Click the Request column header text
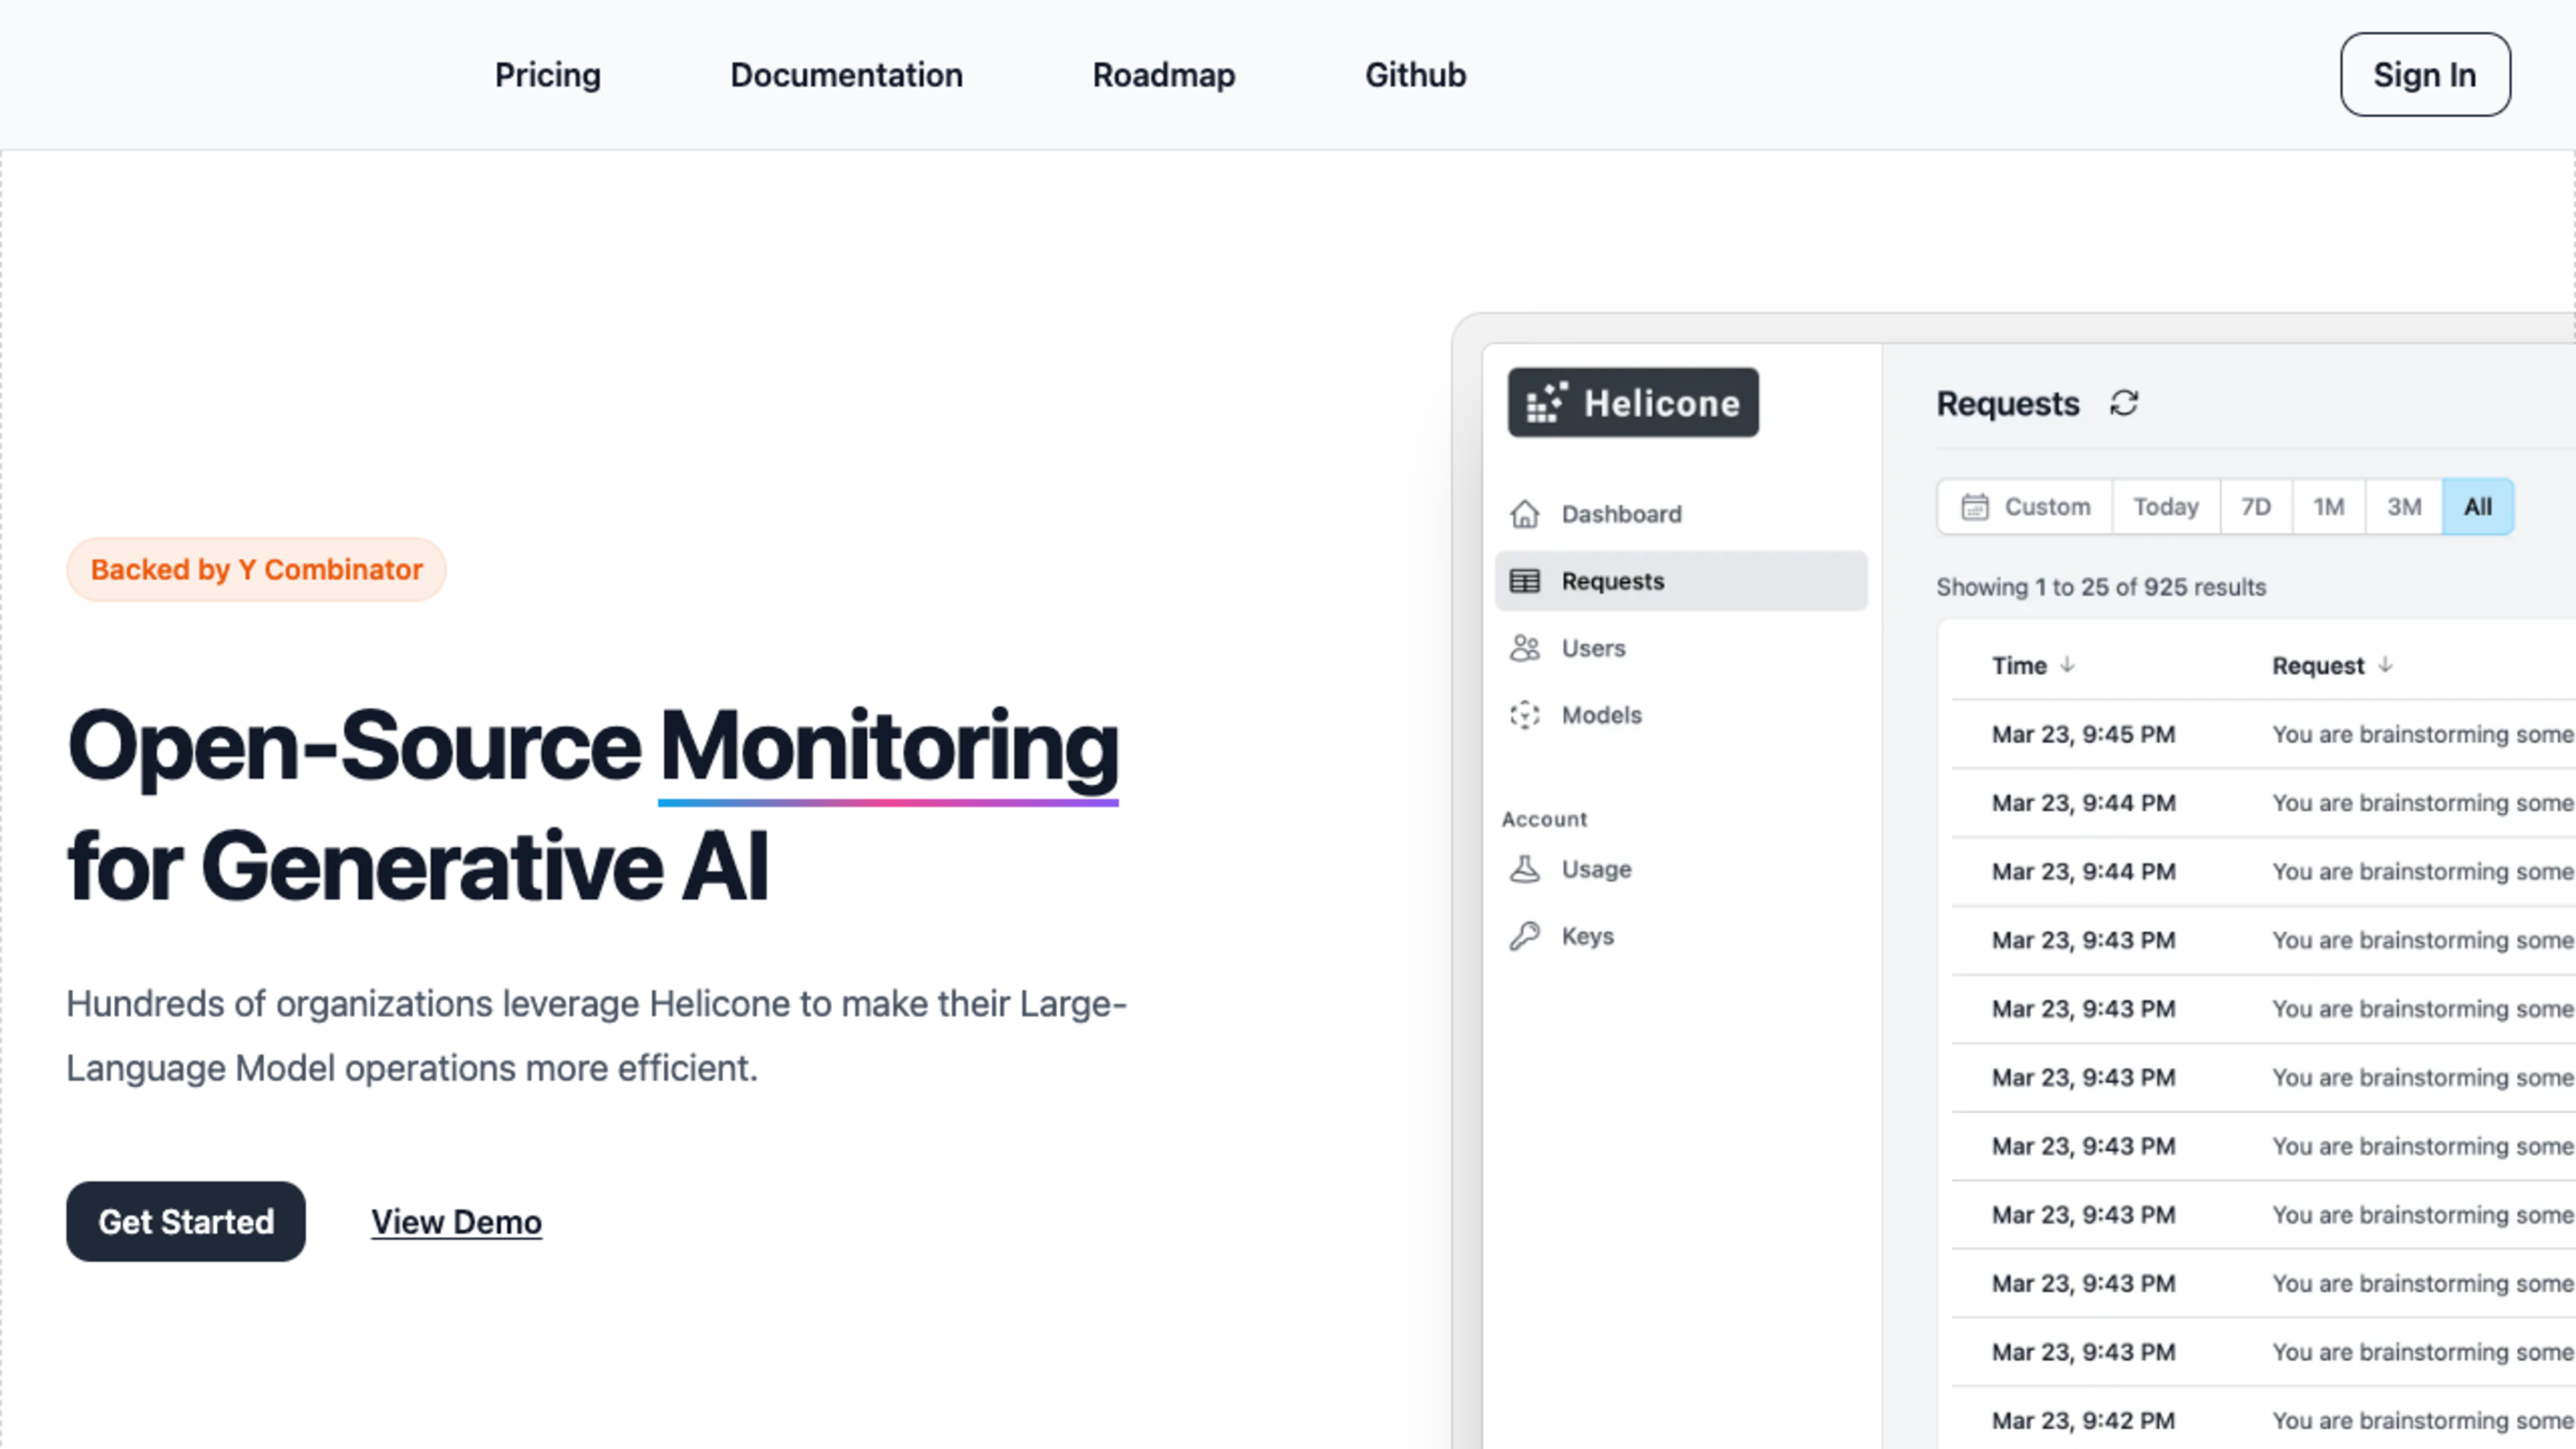The width and height of the screenshot is (2576, 1449). tap(2318, 666)
